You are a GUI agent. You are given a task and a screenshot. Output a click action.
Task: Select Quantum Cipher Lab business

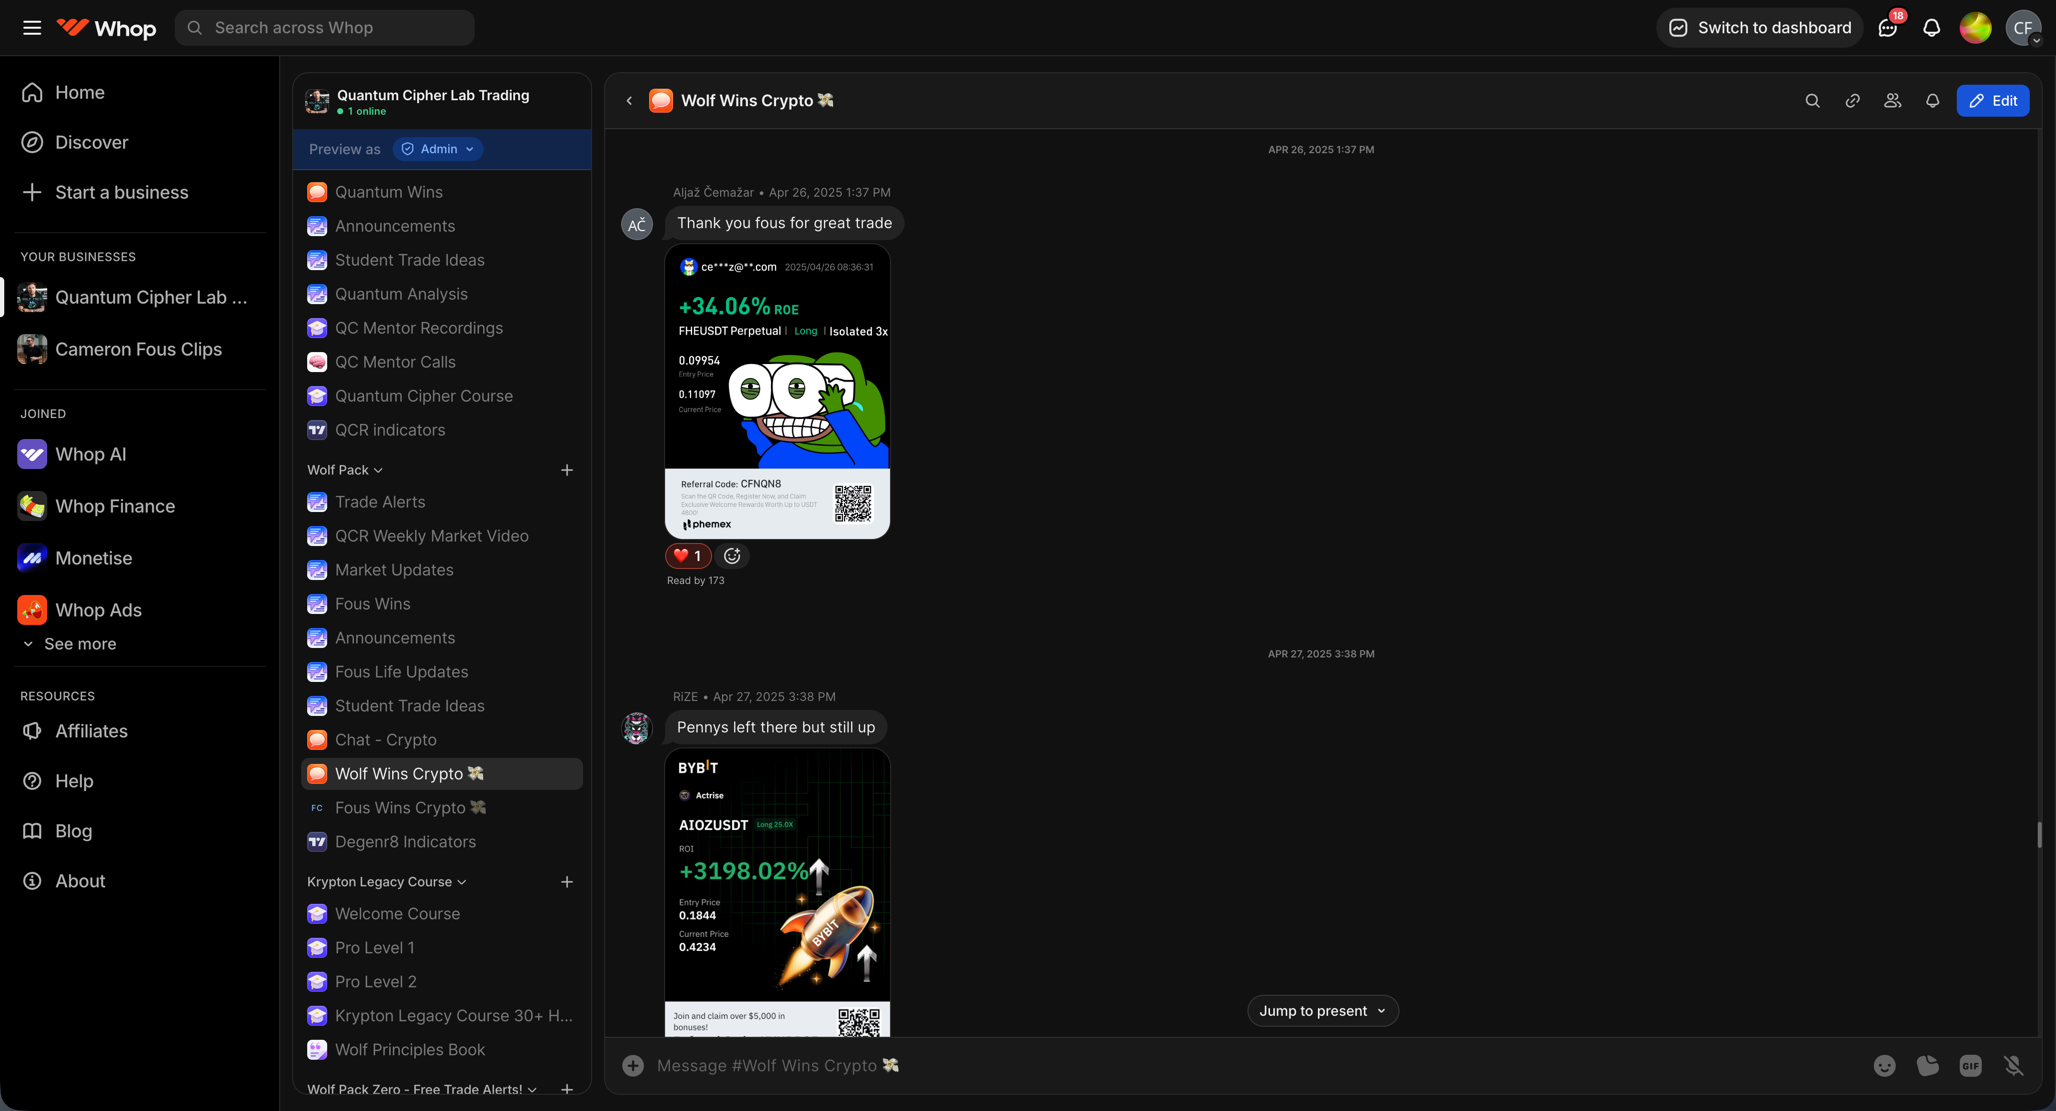(x=140, y=298)
